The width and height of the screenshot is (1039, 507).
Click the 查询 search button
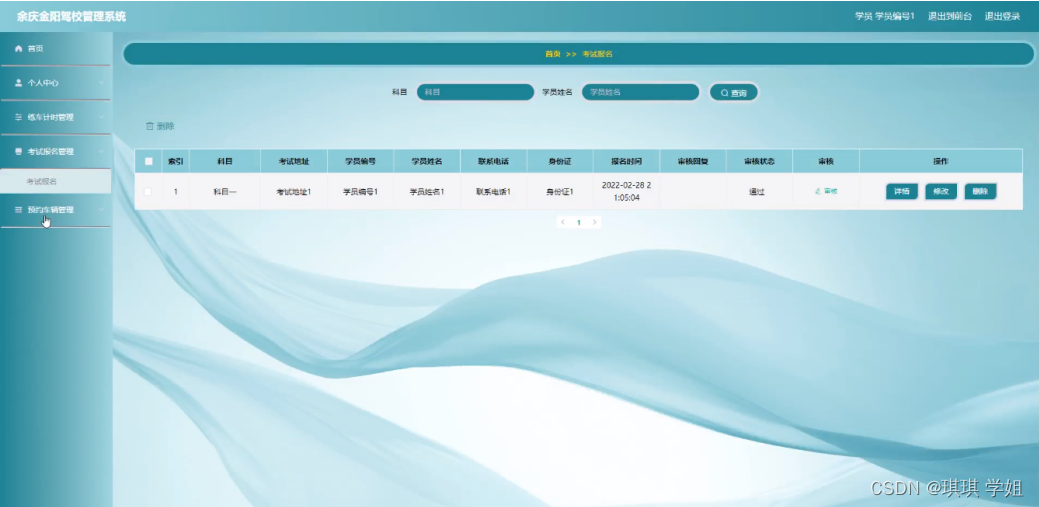(x=734, y=93)
